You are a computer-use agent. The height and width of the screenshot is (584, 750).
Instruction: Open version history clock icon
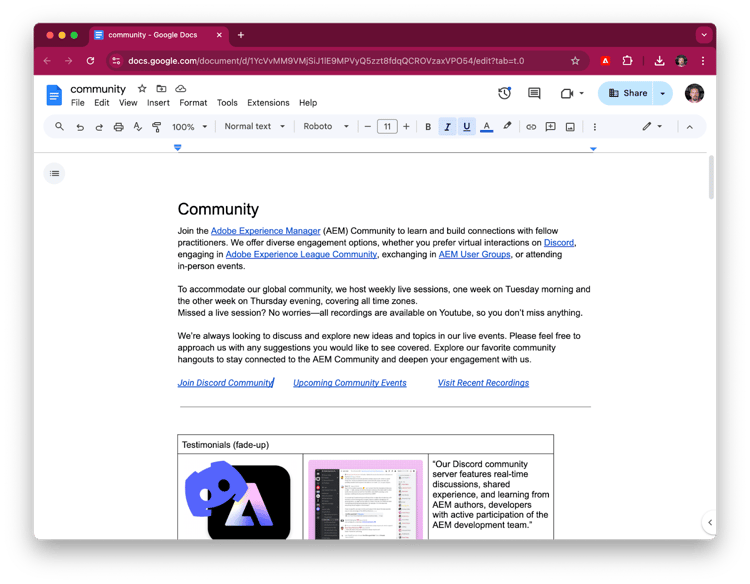[505, 93]
